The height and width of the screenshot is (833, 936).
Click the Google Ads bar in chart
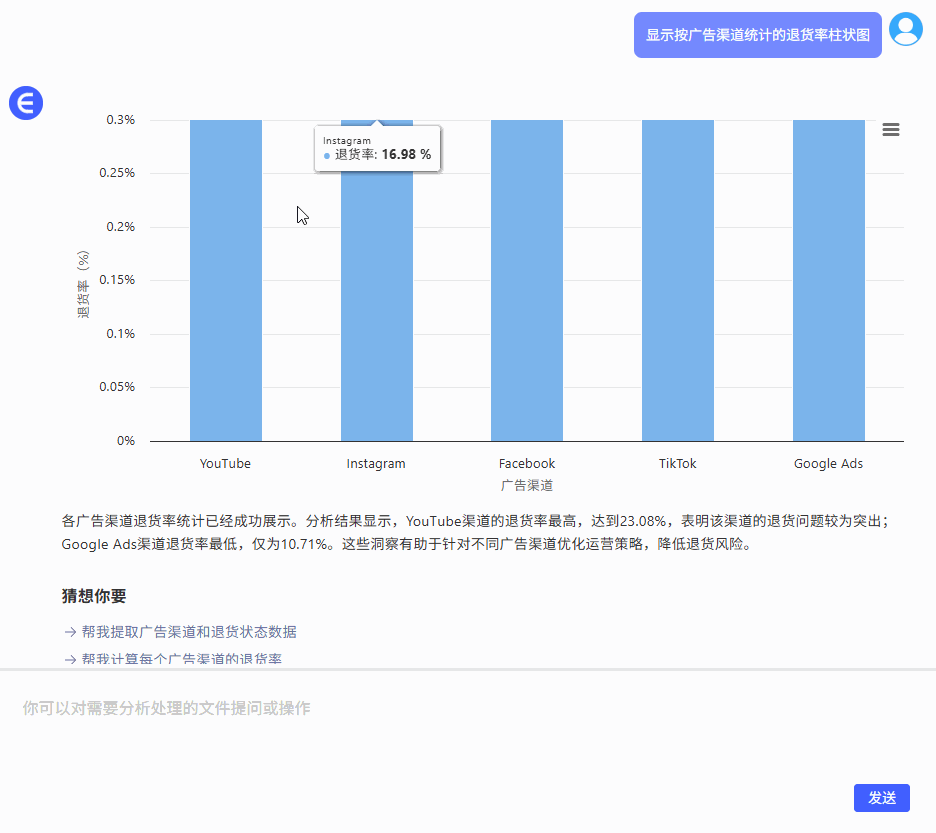coord(829,281)
